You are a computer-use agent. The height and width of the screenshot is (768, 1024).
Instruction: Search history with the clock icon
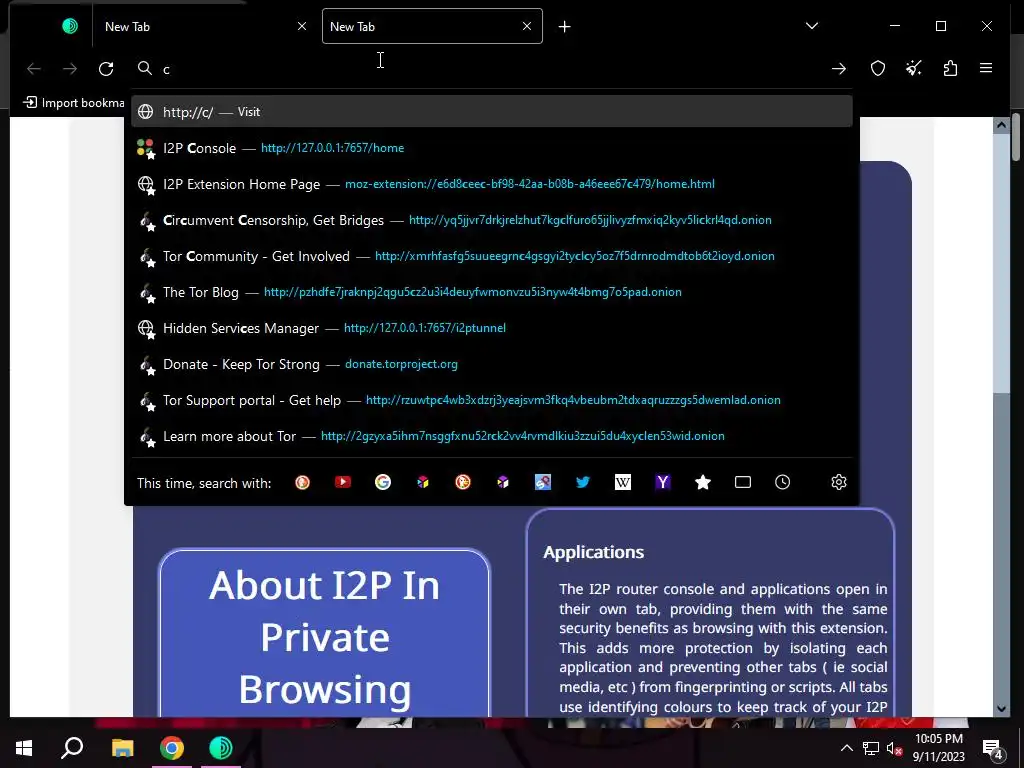[782, 483]
